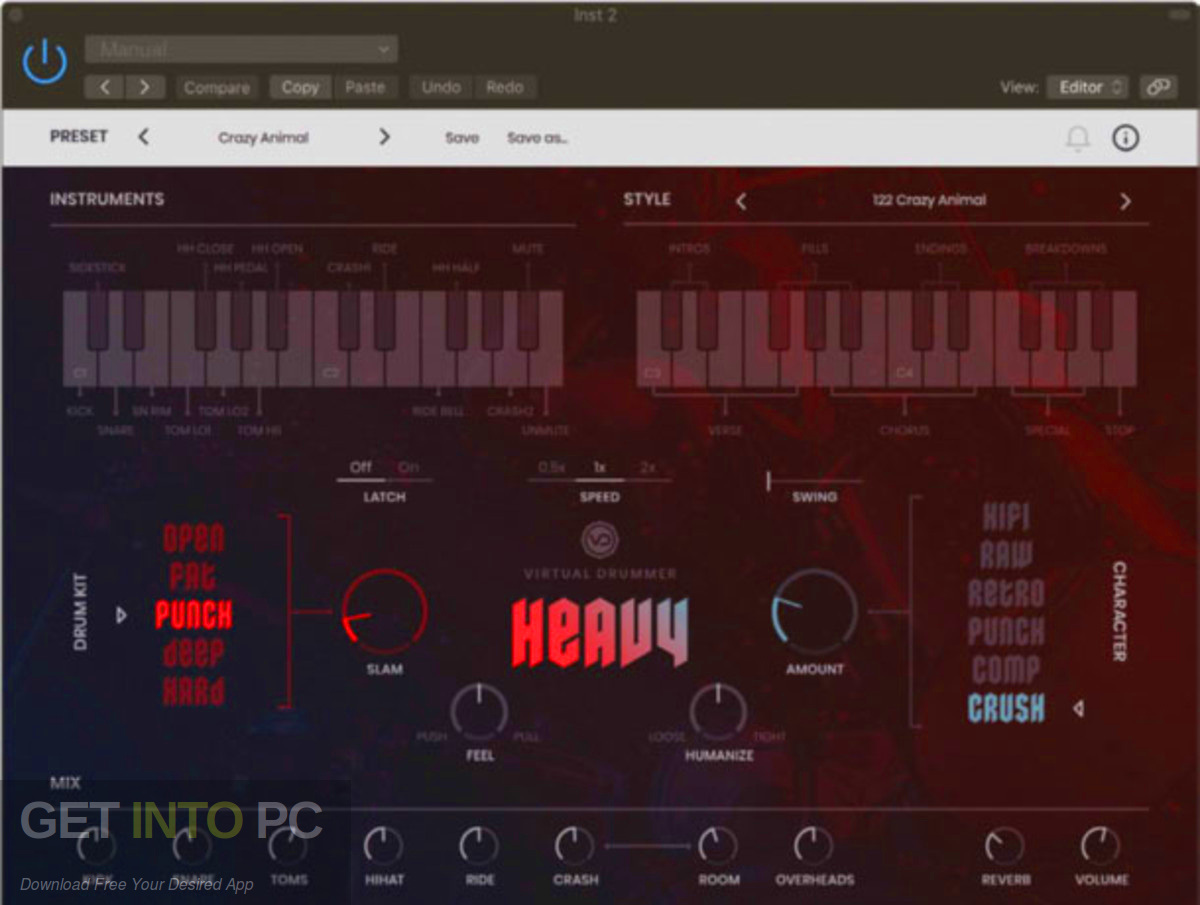
Task: Open the Manual settings dropdown
Action: (x=241, y=49)
